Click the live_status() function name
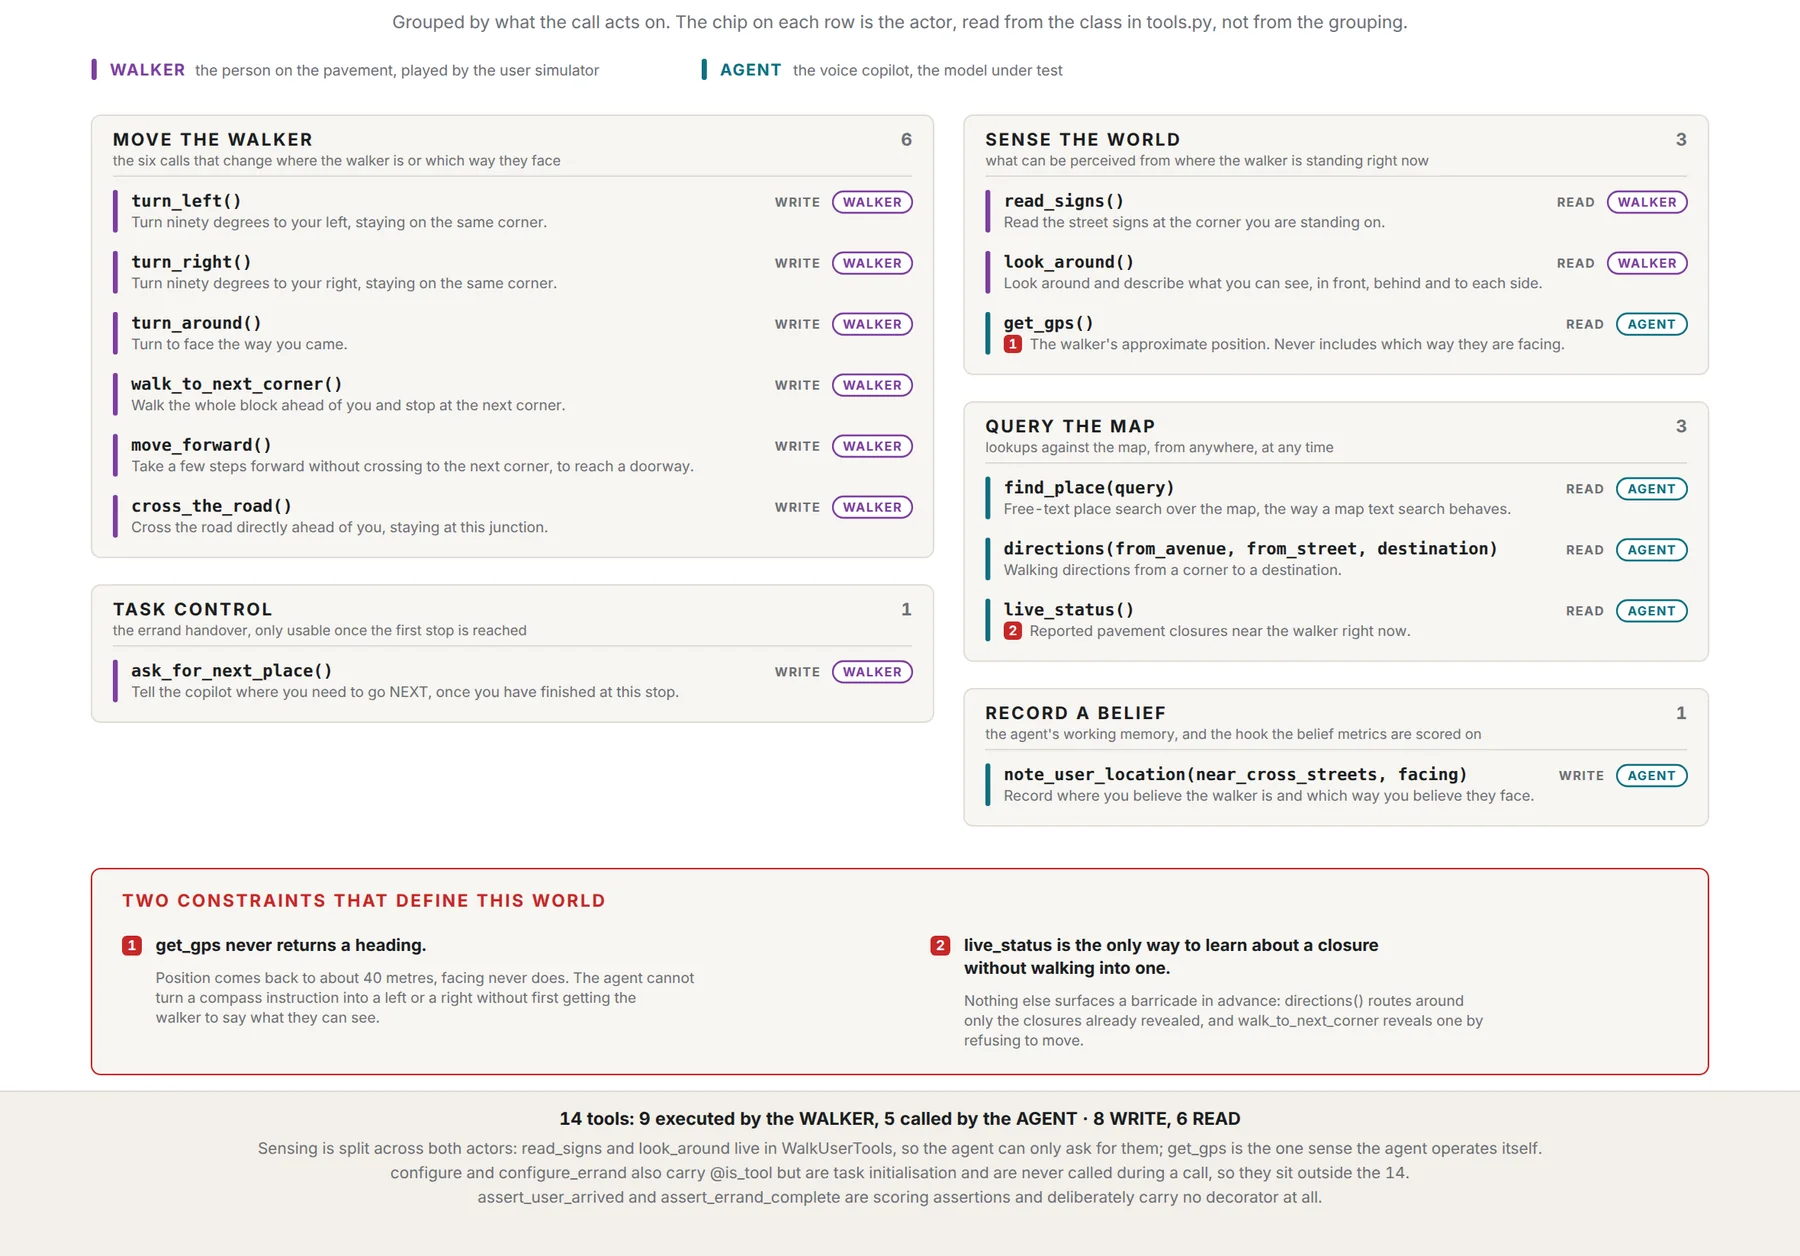The image size is (1800, 1256). (x=1069, y=610)
